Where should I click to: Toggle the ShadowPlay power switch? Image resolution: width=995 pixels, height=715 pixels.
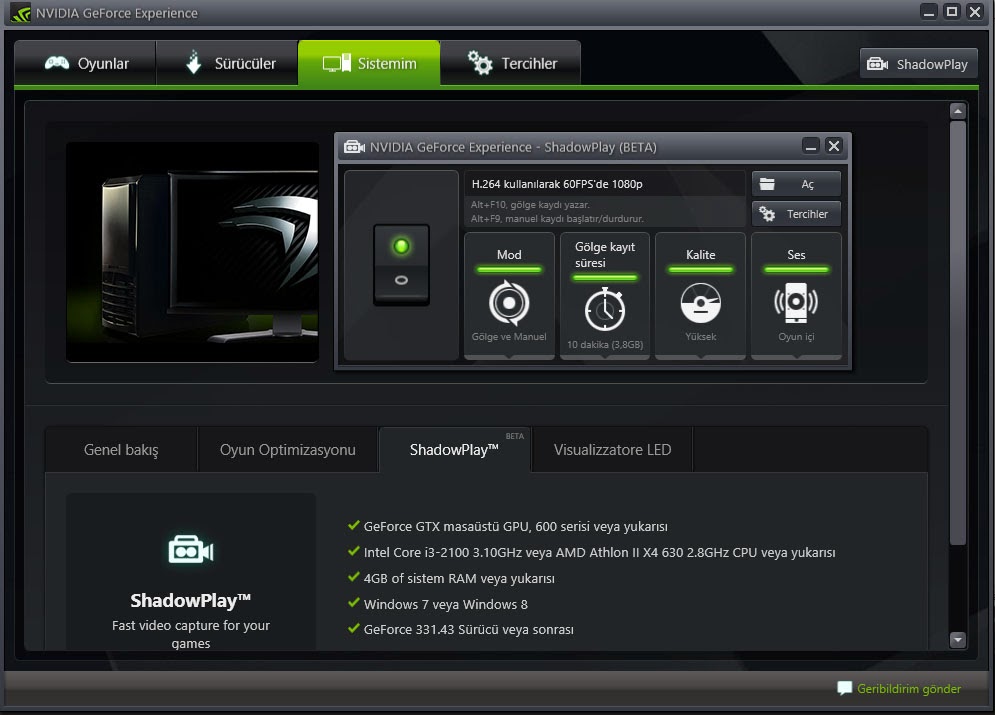[x=399, y=265]
